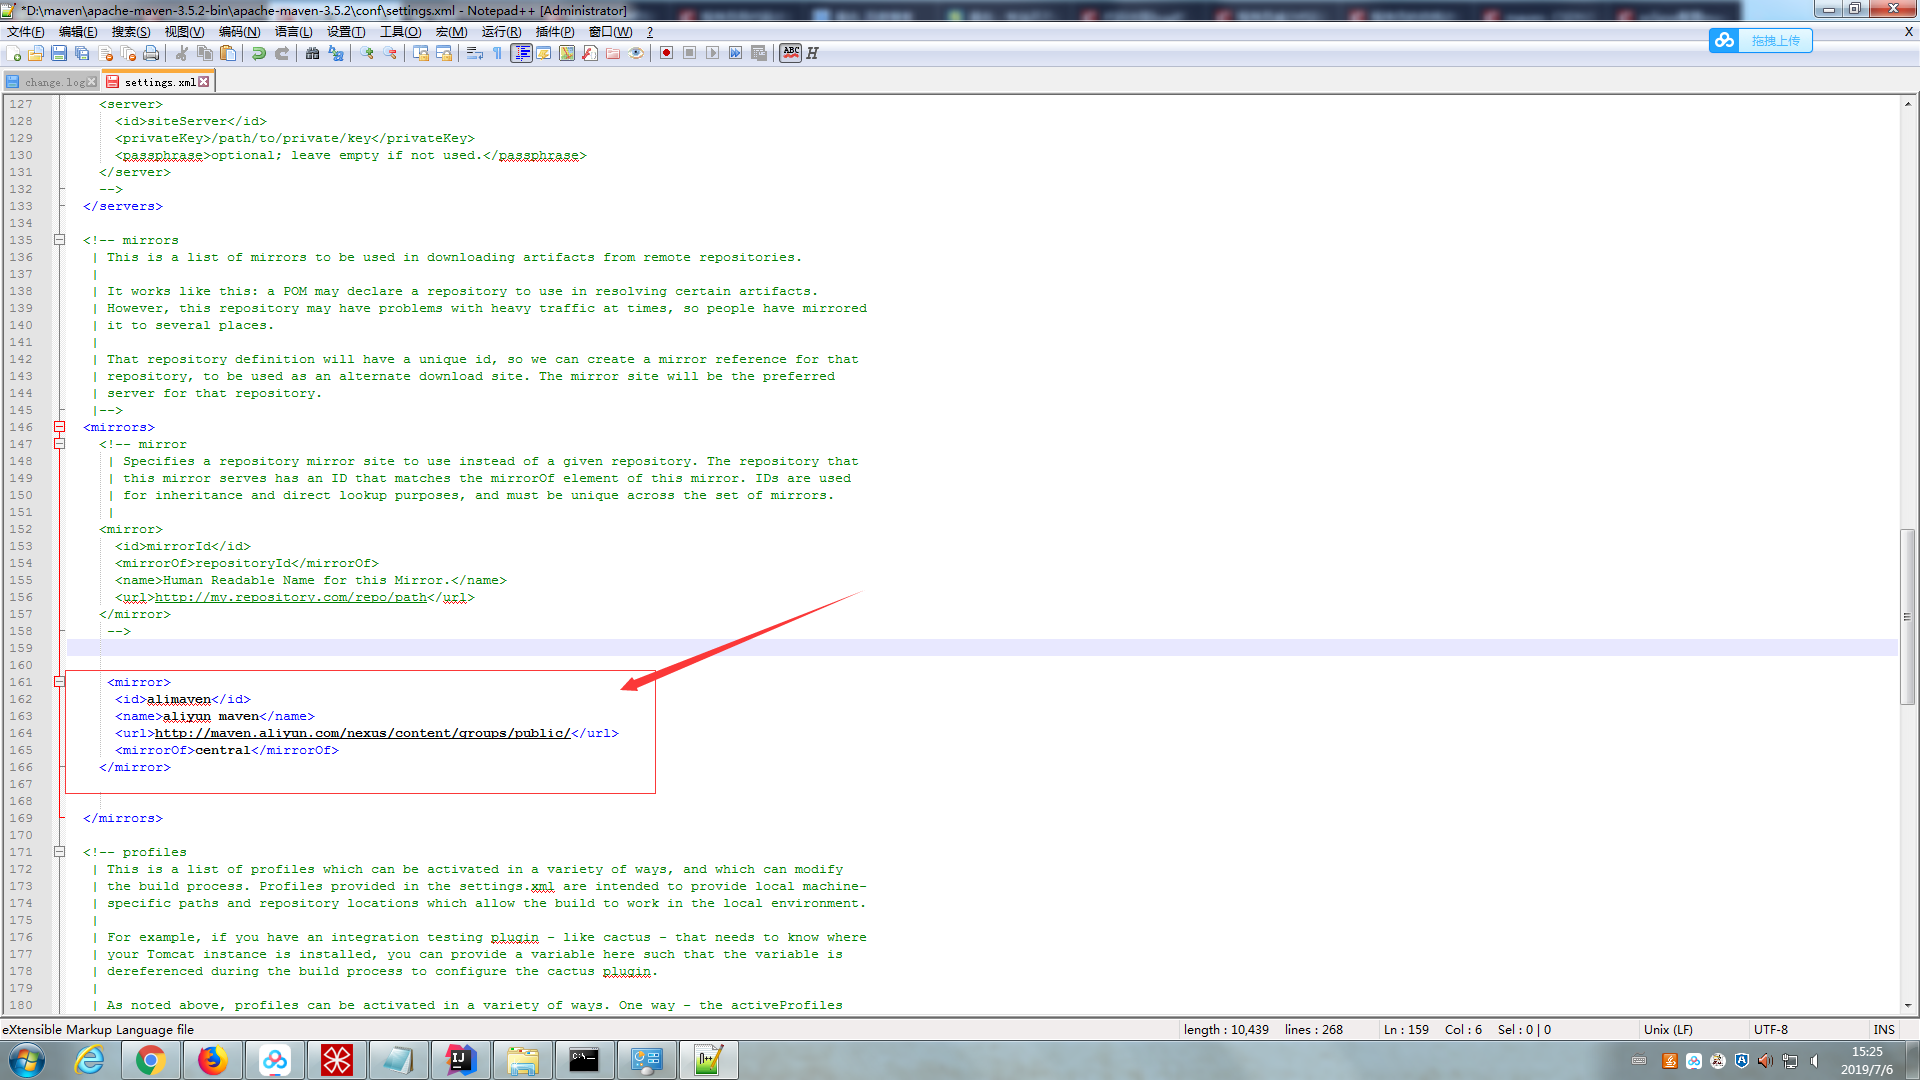This screenshot has height=1080, width=1920.
Task: Collapse the profiles comment fold at line 171
Action: point(60,852)
